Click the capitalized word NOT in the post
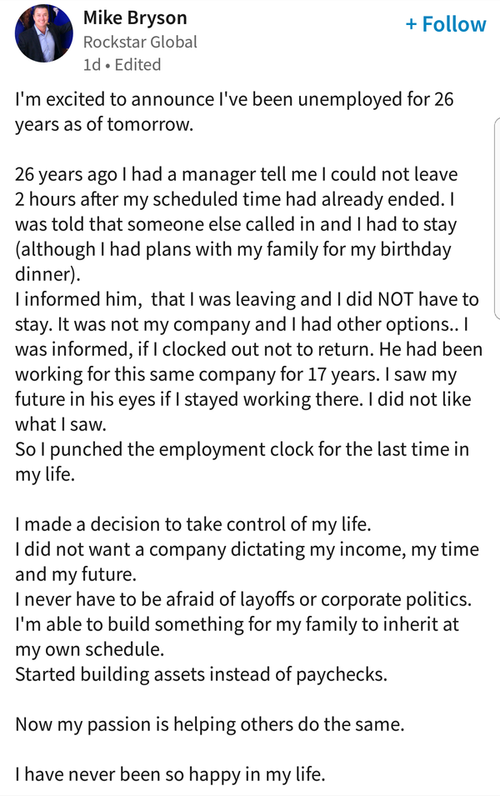 (396, 299)
